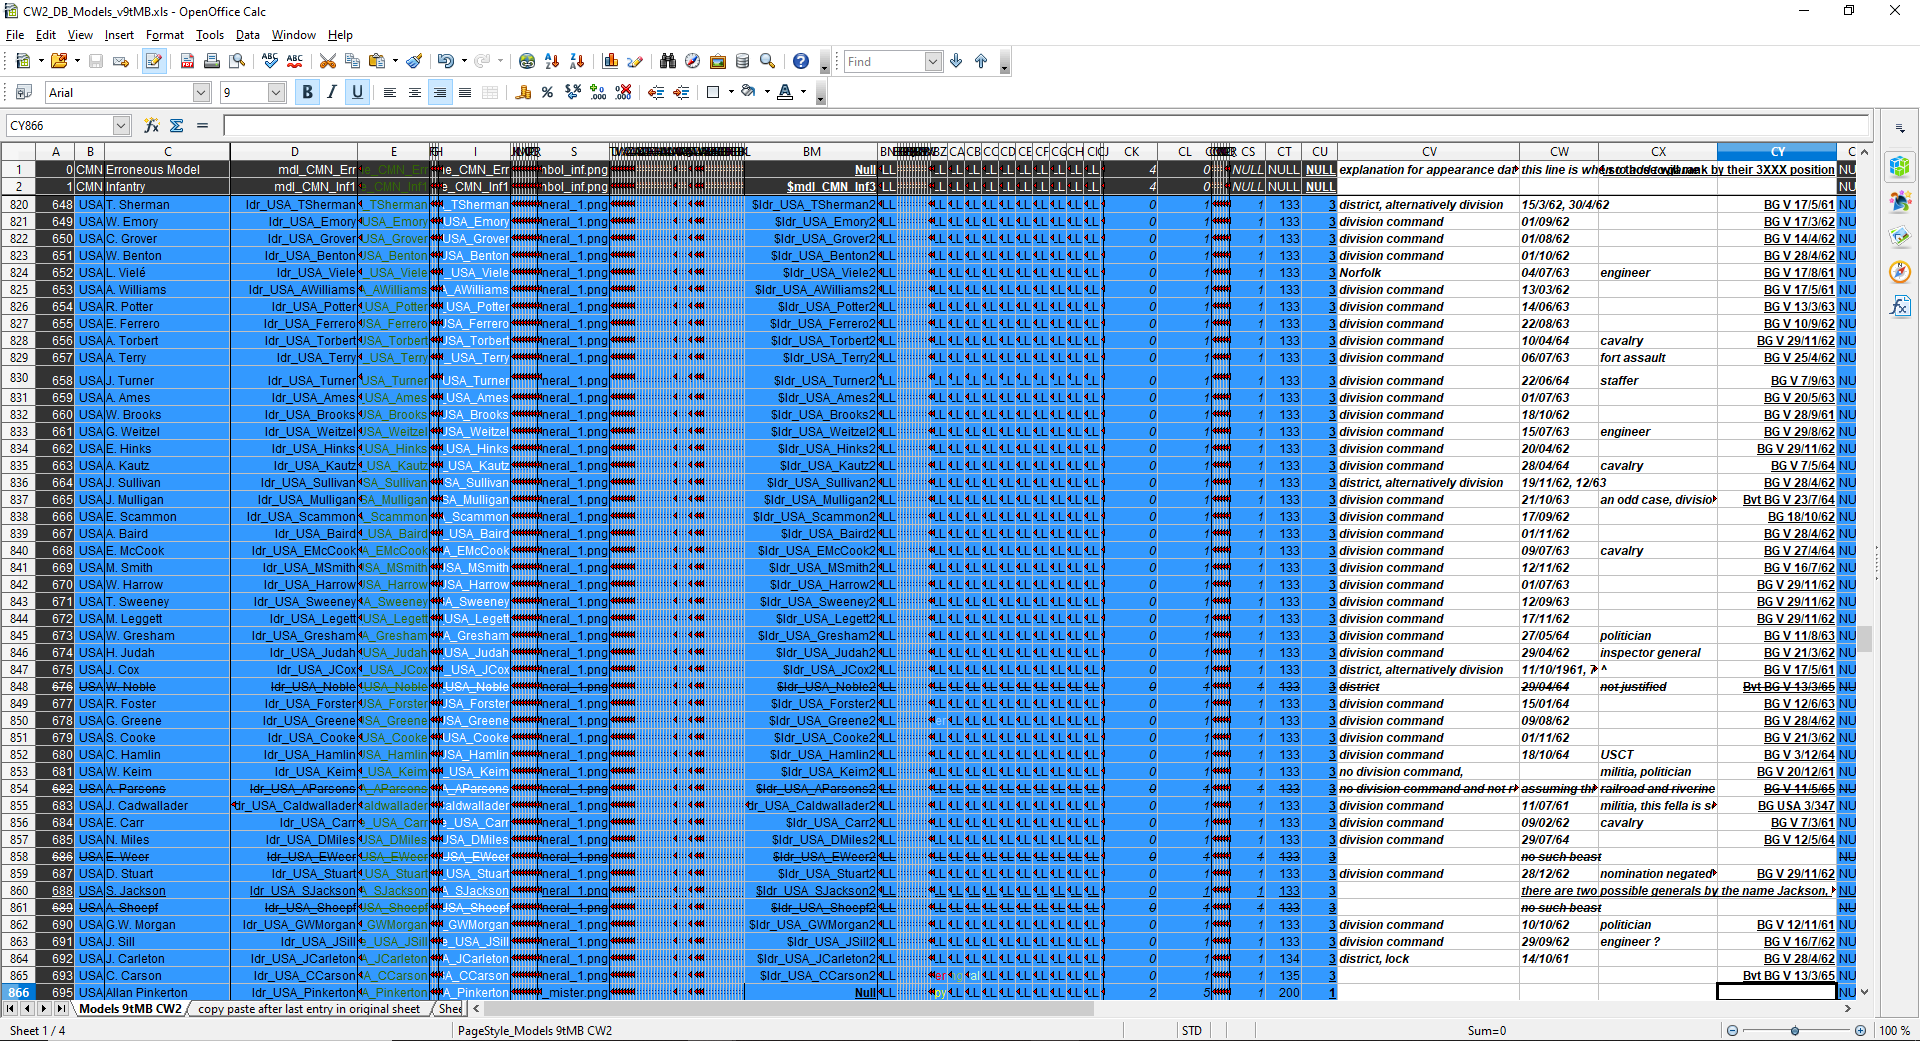Viewport: 1920px width, 1041px height.
Task: Switch to the Models 9tMB CW2 sheet tab
Action: coord(132,1009)
